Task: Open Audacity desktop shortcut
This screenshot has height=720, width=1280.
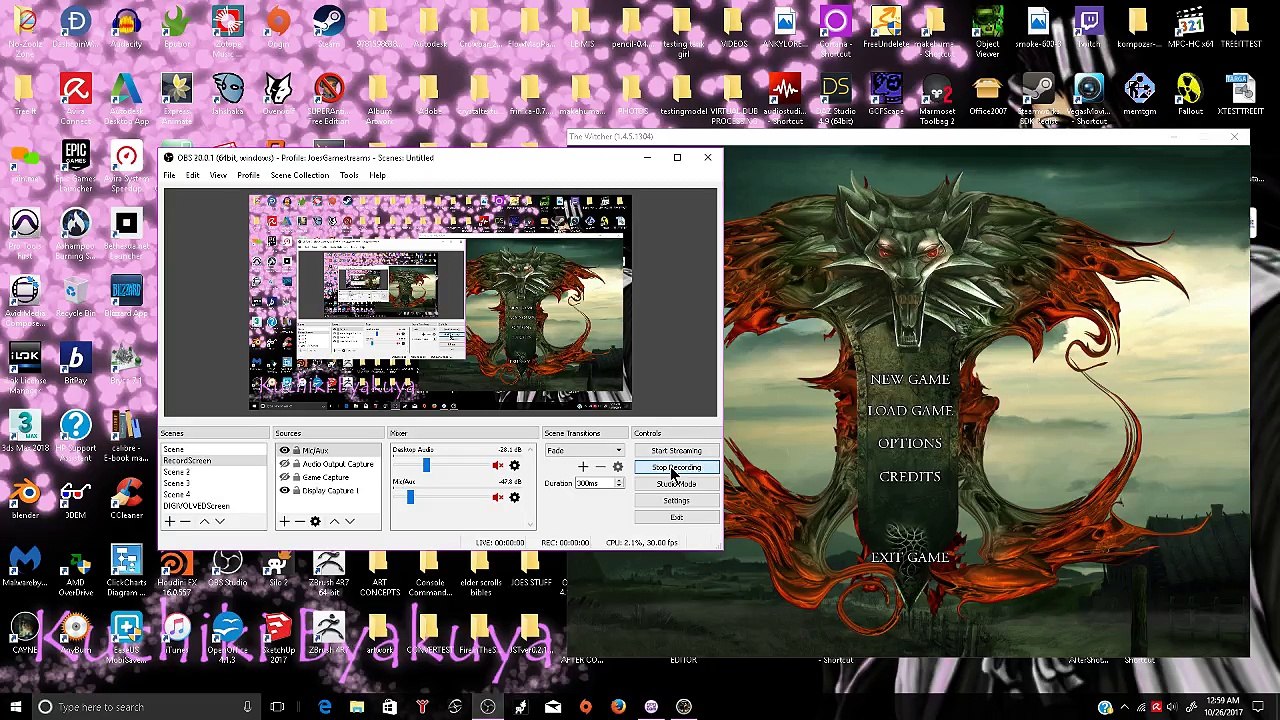Action: 126,28
